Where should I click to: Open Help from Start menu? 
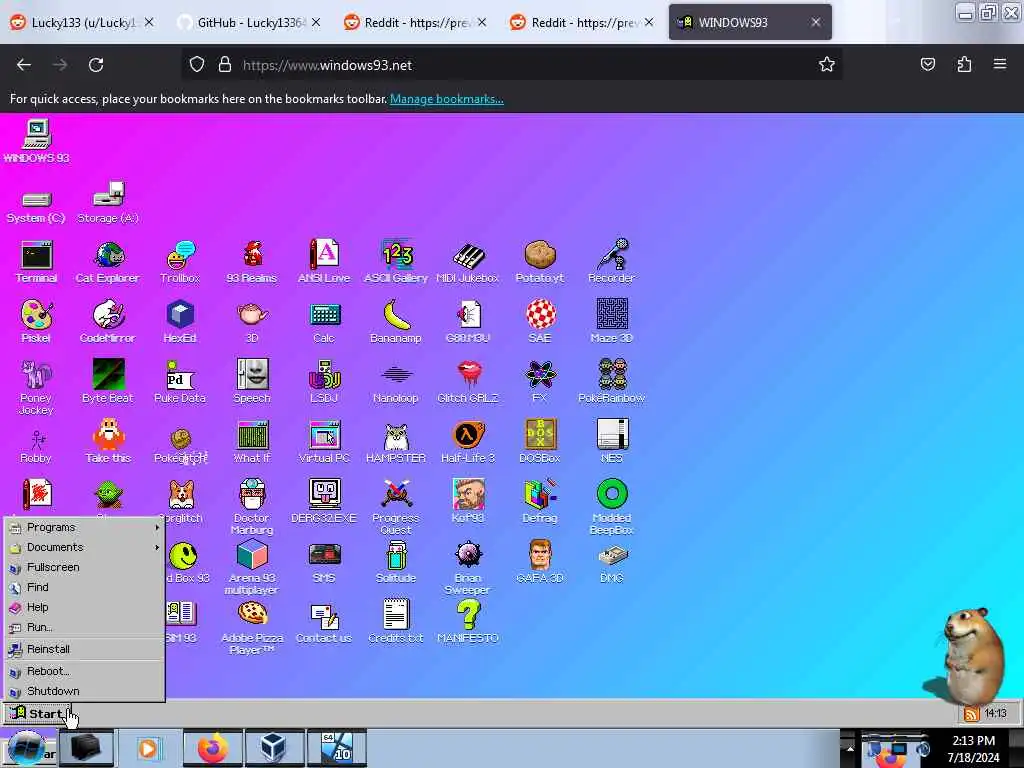(x=84, y=607)
